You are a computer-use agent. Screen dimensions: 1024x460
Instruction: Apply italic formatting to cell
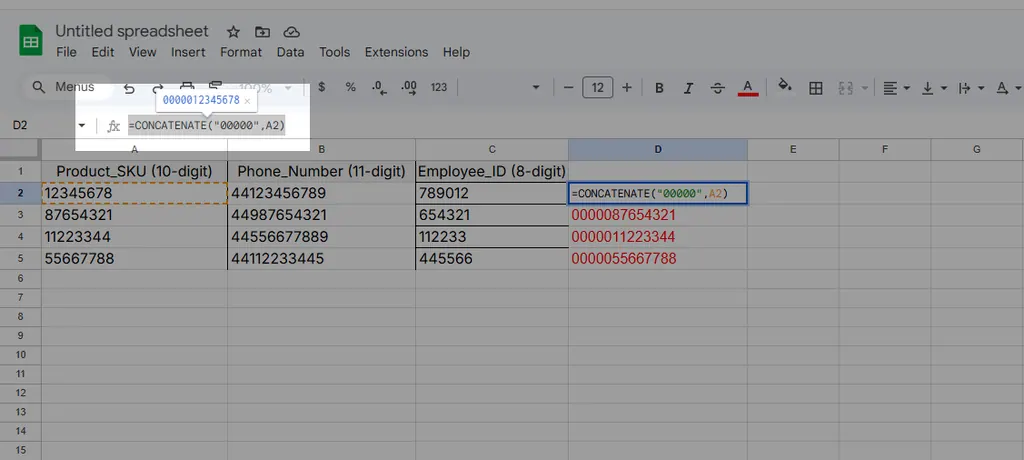pos(688,88)
